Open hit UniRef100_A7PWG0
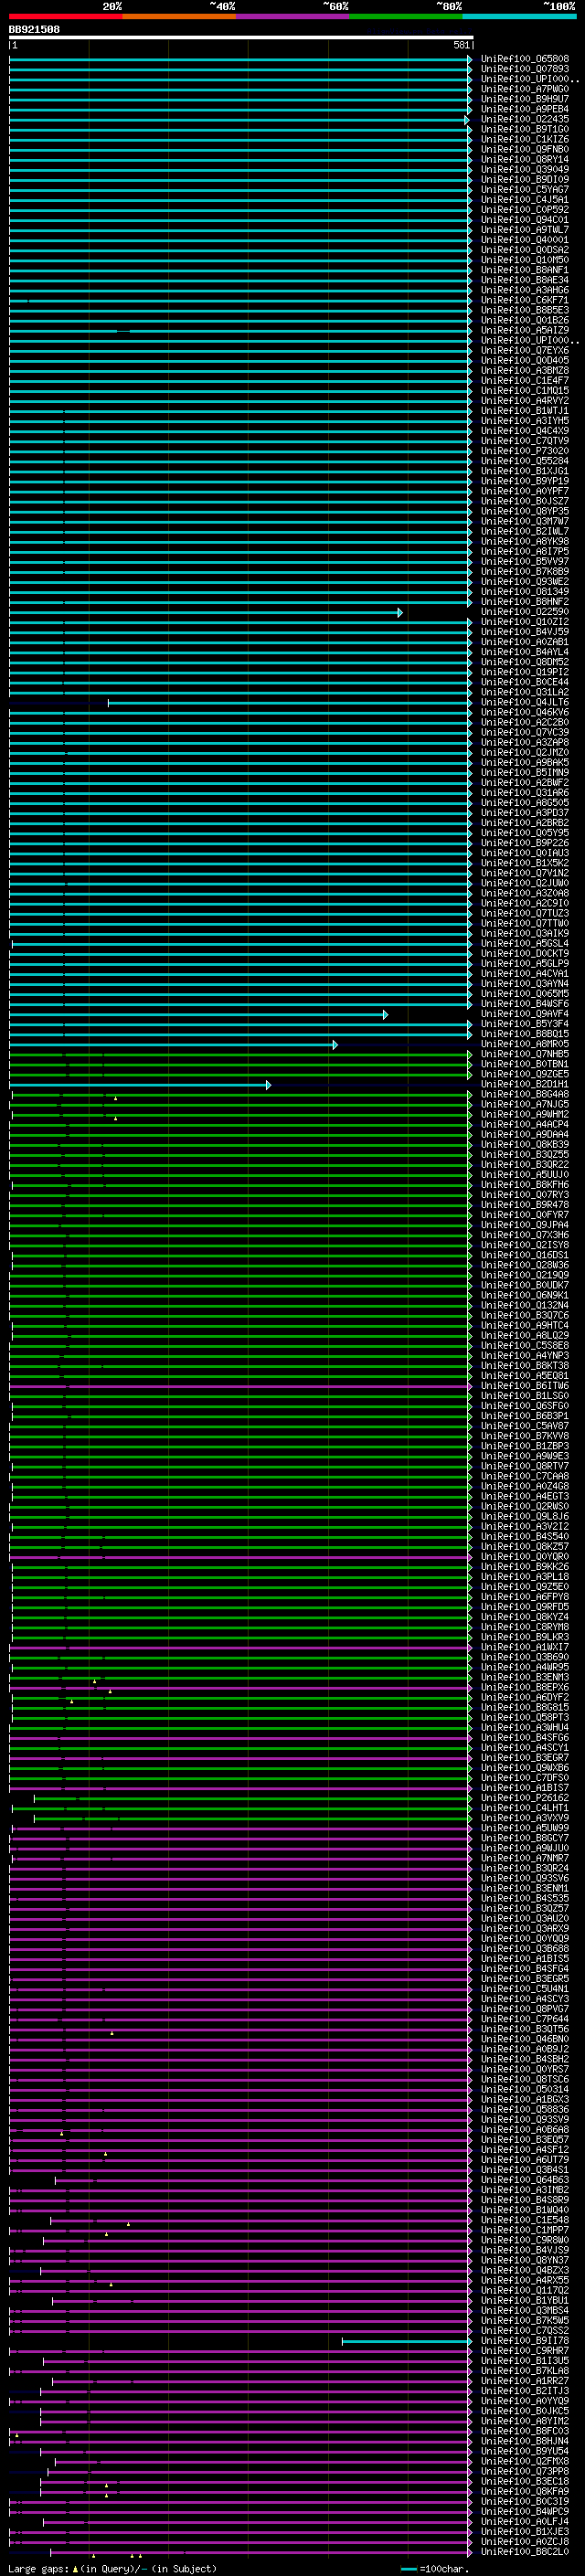The width and height of the screenshot is (585, 2576). [x=525, y=89]
